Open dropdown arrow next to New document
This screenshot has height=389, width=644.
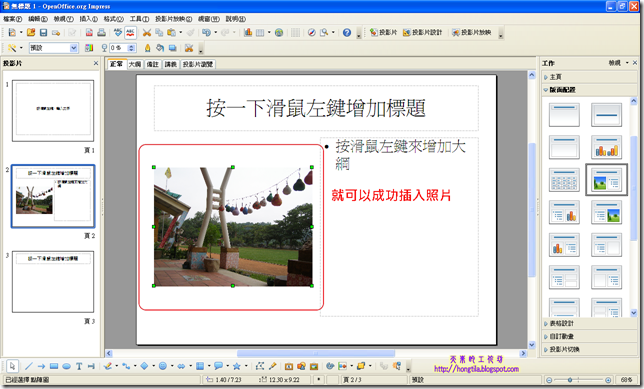[21, 32]
